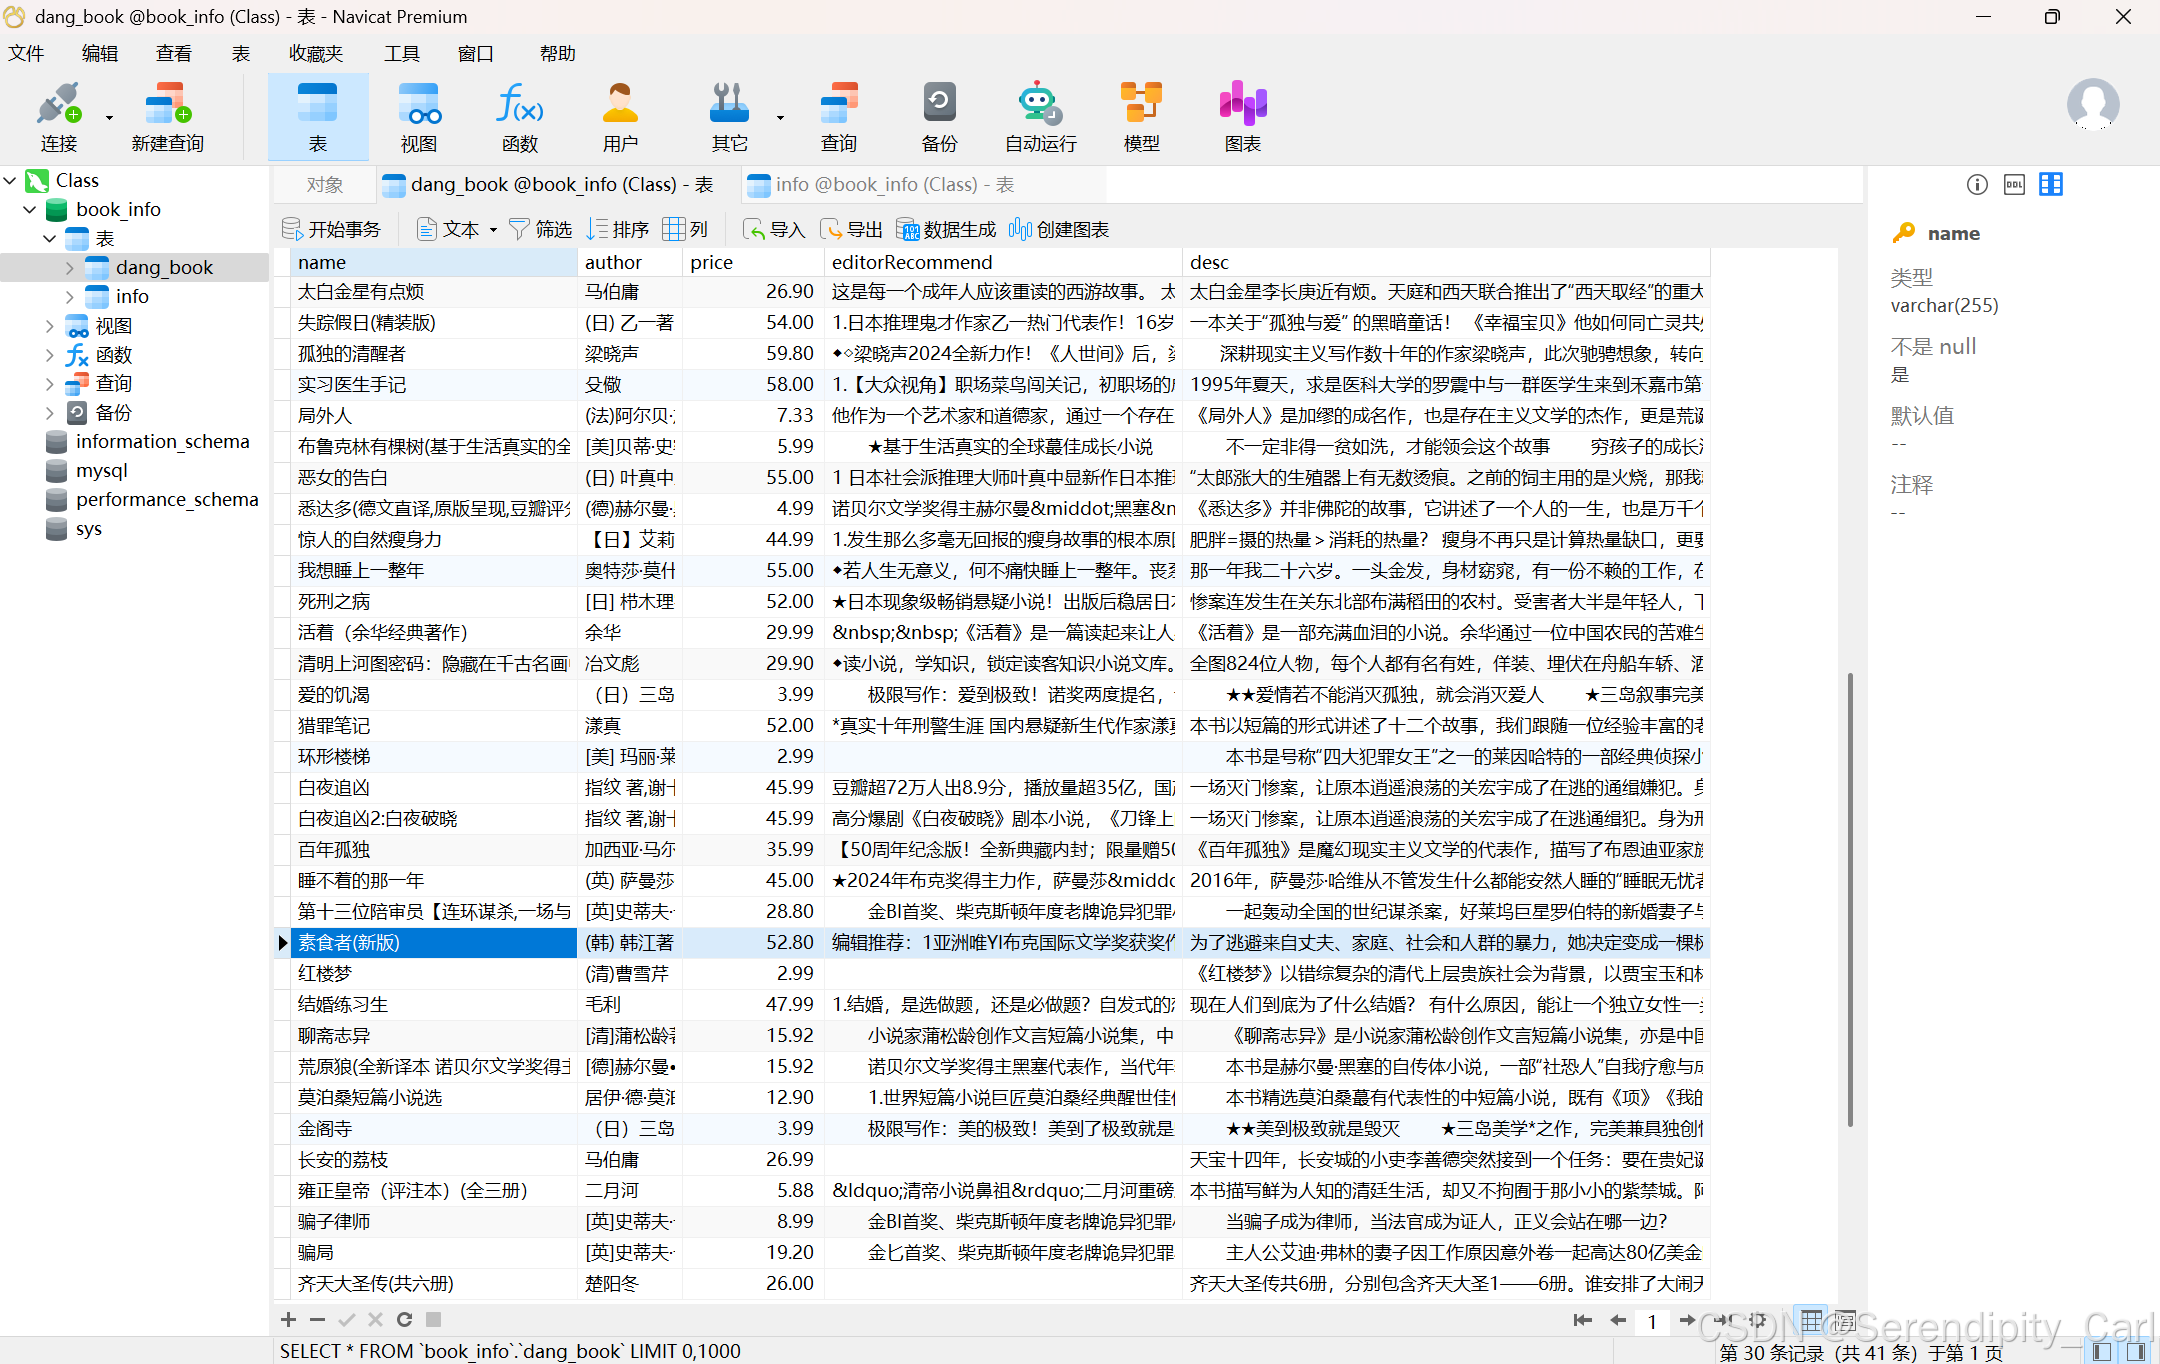Switch to grid view mode

tap(1811, 1321)
